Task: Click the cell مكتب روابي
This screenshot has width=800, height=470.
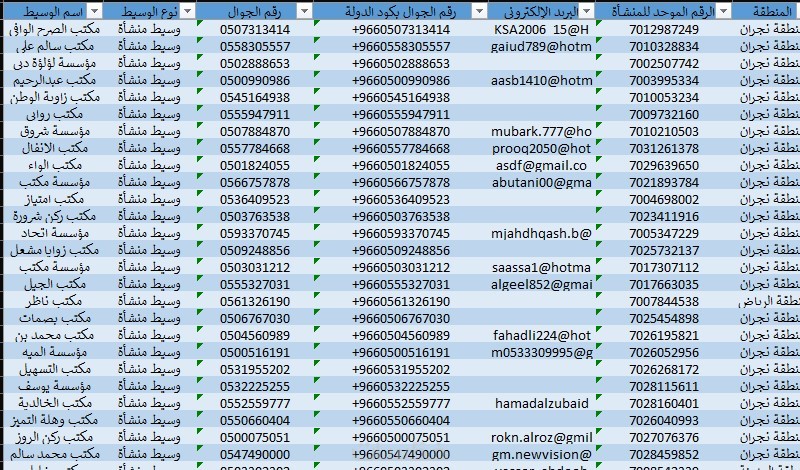Action: coord(53,114)
